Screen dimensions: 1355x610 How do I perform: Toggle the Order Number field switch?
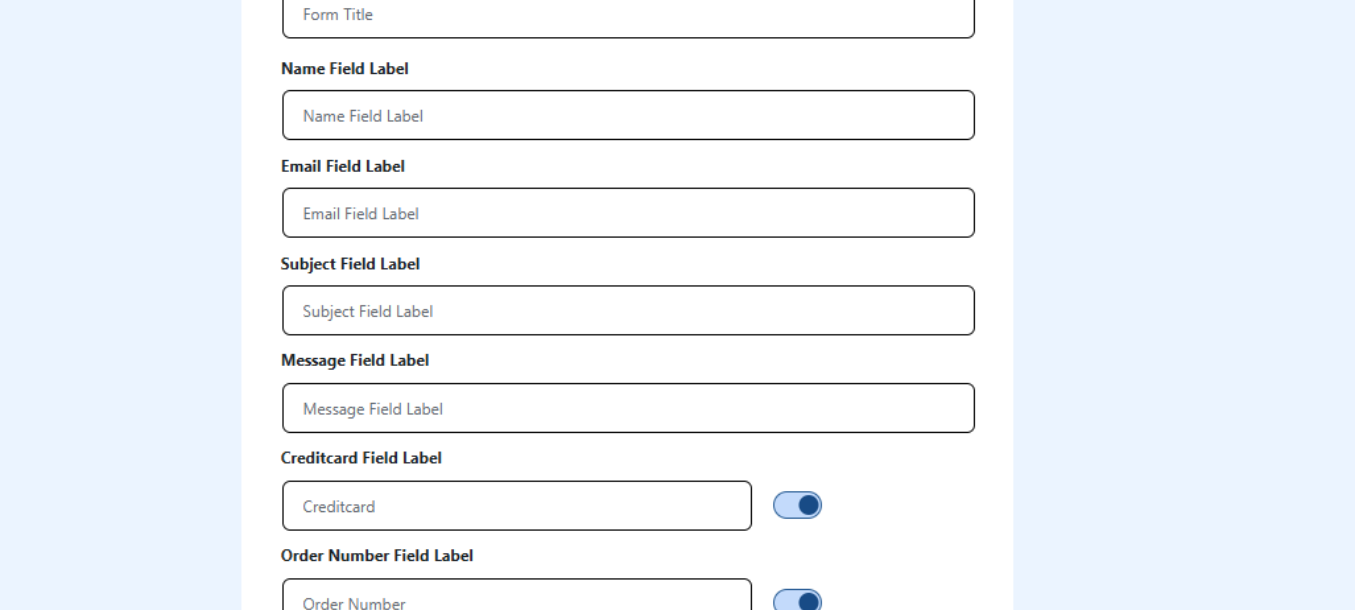click(797, 601)
